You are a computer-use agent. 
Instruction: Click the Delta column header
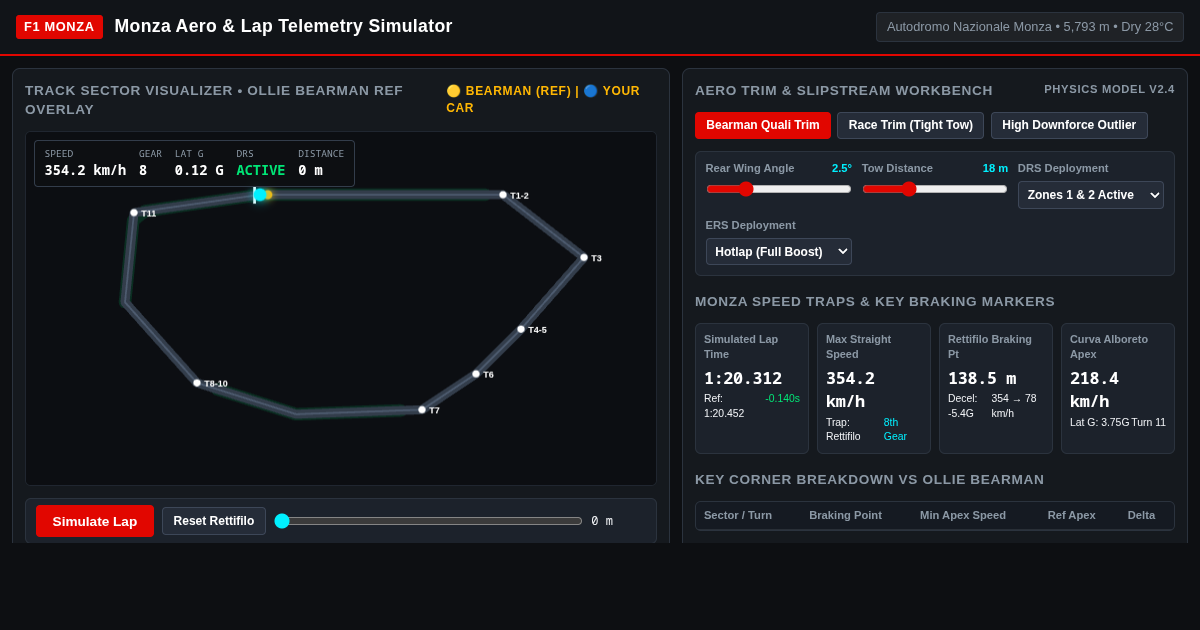click(1141, 515)
